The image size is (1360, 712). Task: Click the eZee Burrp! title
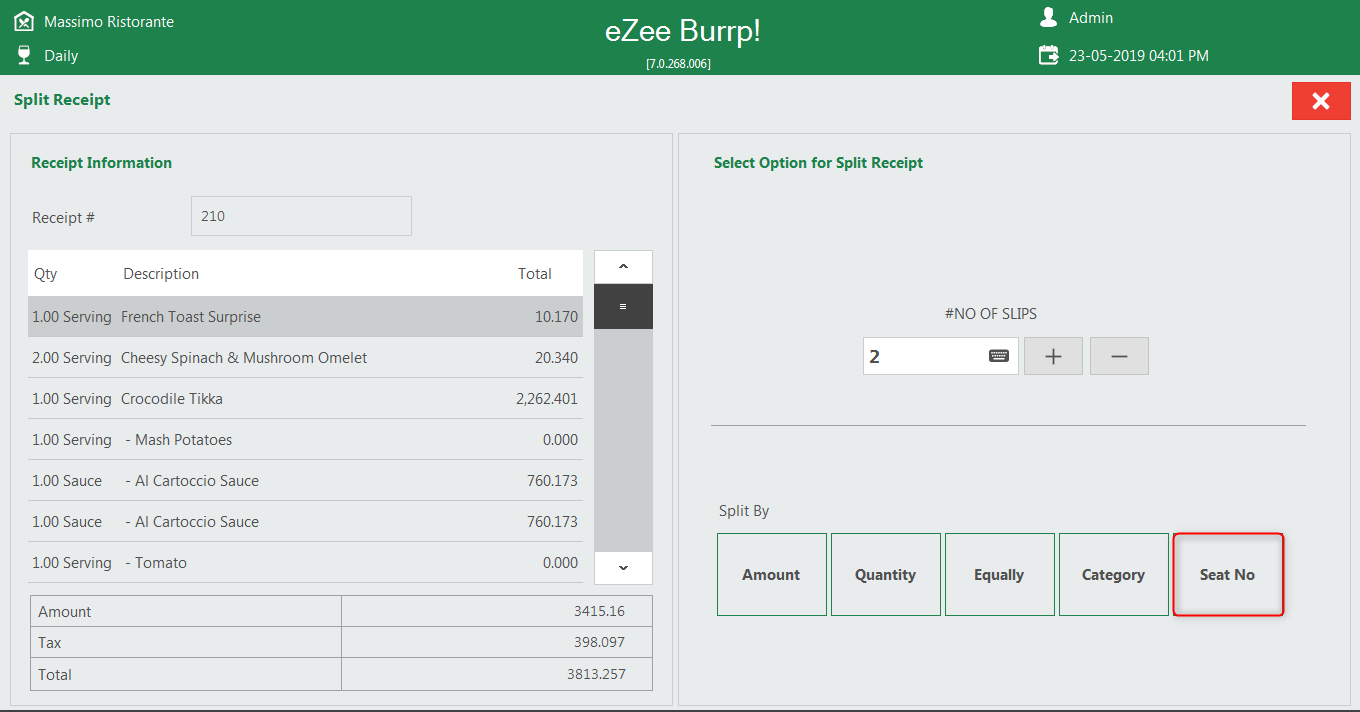(683, 31)
